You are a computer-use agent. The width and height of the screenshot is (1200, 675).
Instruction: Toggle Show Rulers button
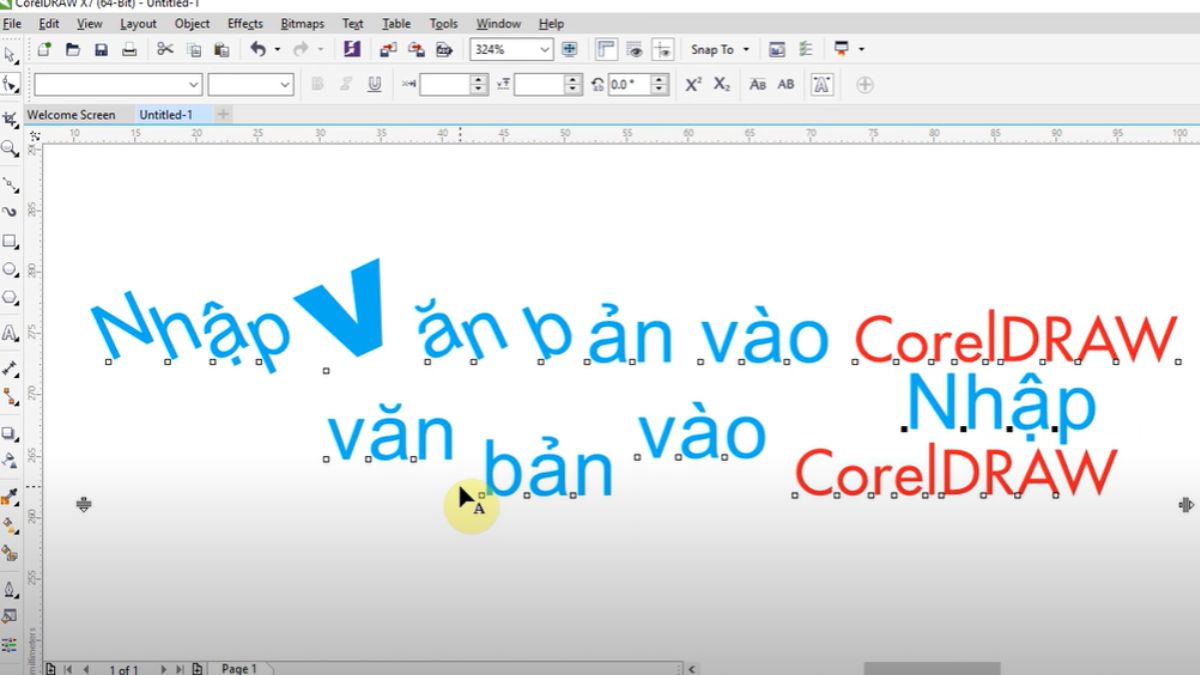pyautogui.click(x=606, y=49)
